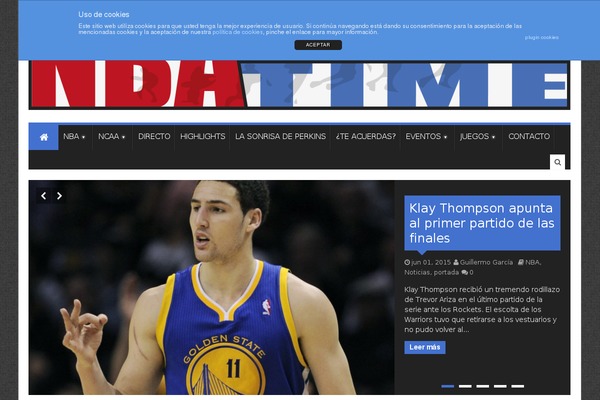Show previous slide with left arrow

pos(44,196)
